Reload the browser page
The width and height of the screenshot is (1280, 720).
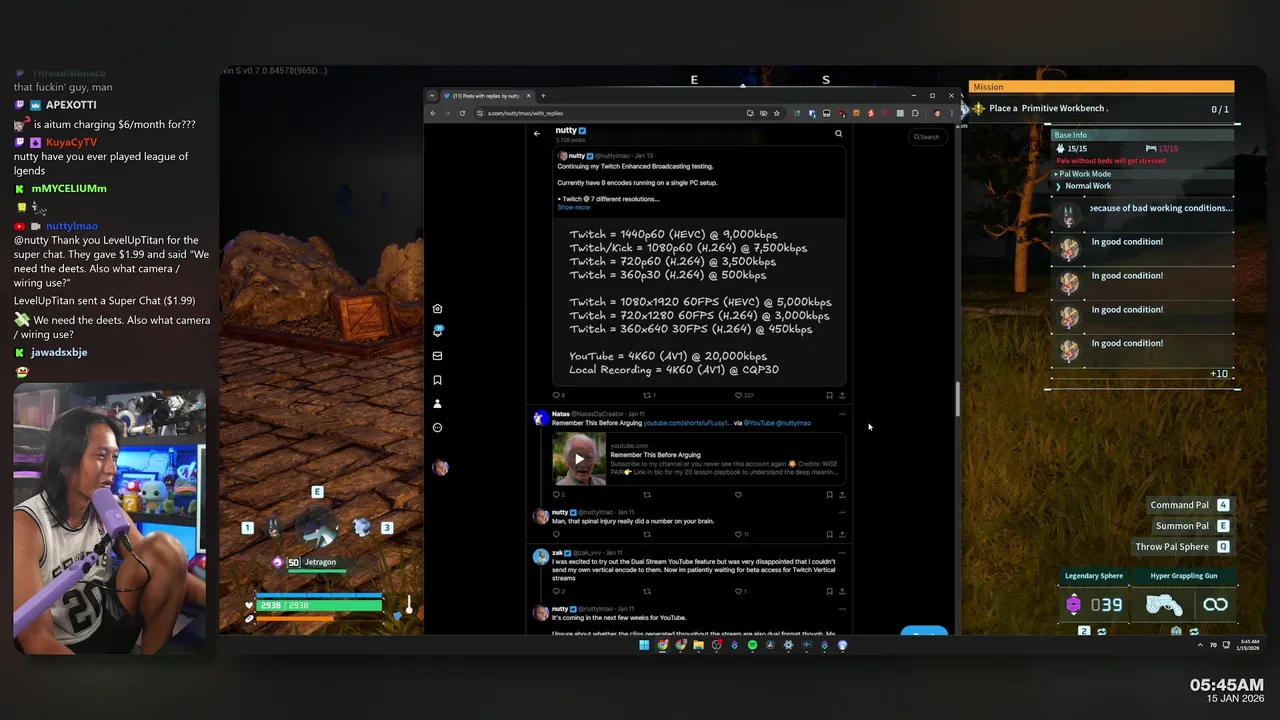[462, 113]
